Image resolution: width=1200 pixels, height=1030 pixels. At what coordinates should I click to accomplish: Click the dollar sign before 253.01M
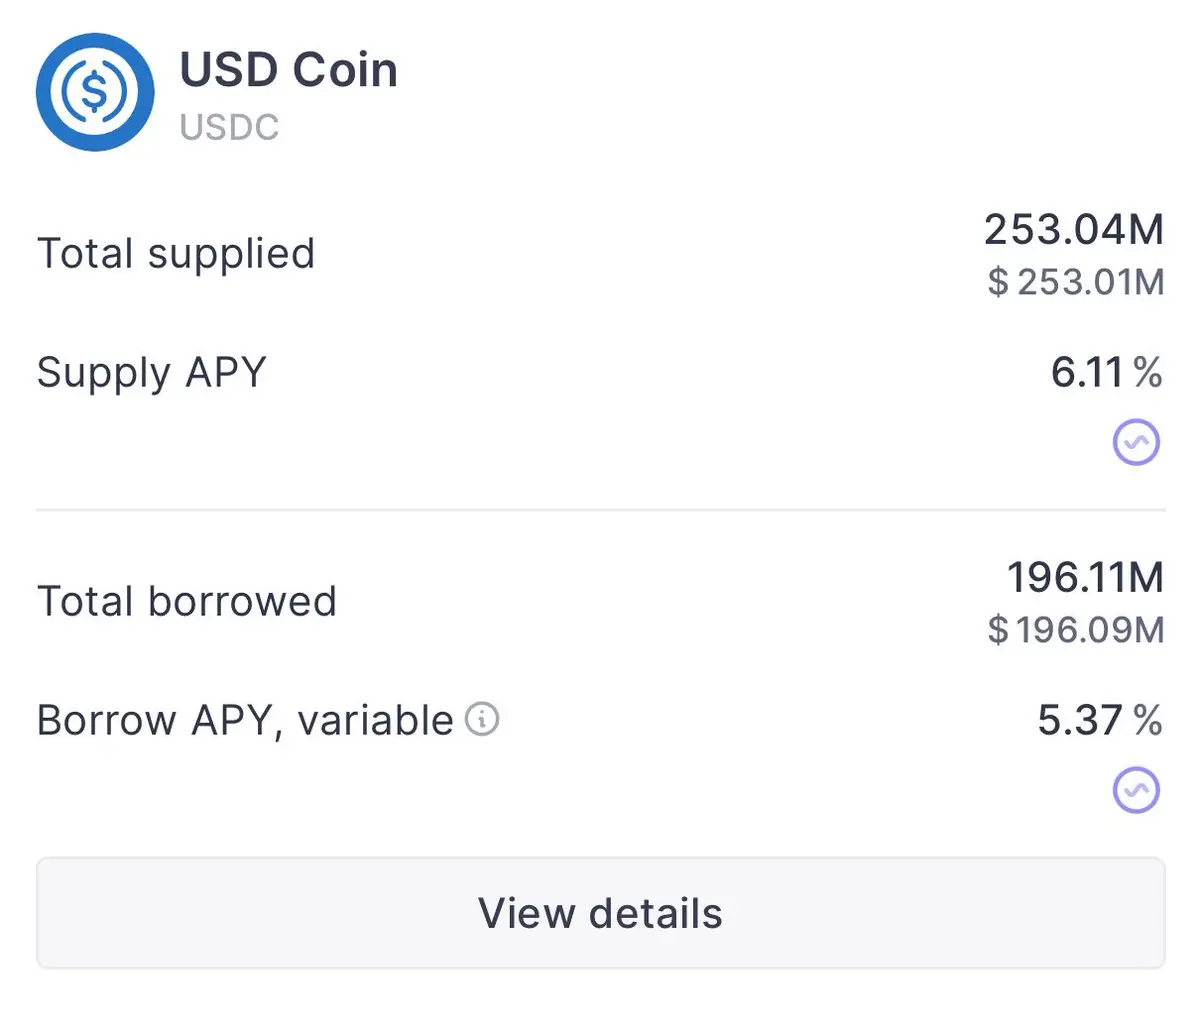(x=998, y=282)
